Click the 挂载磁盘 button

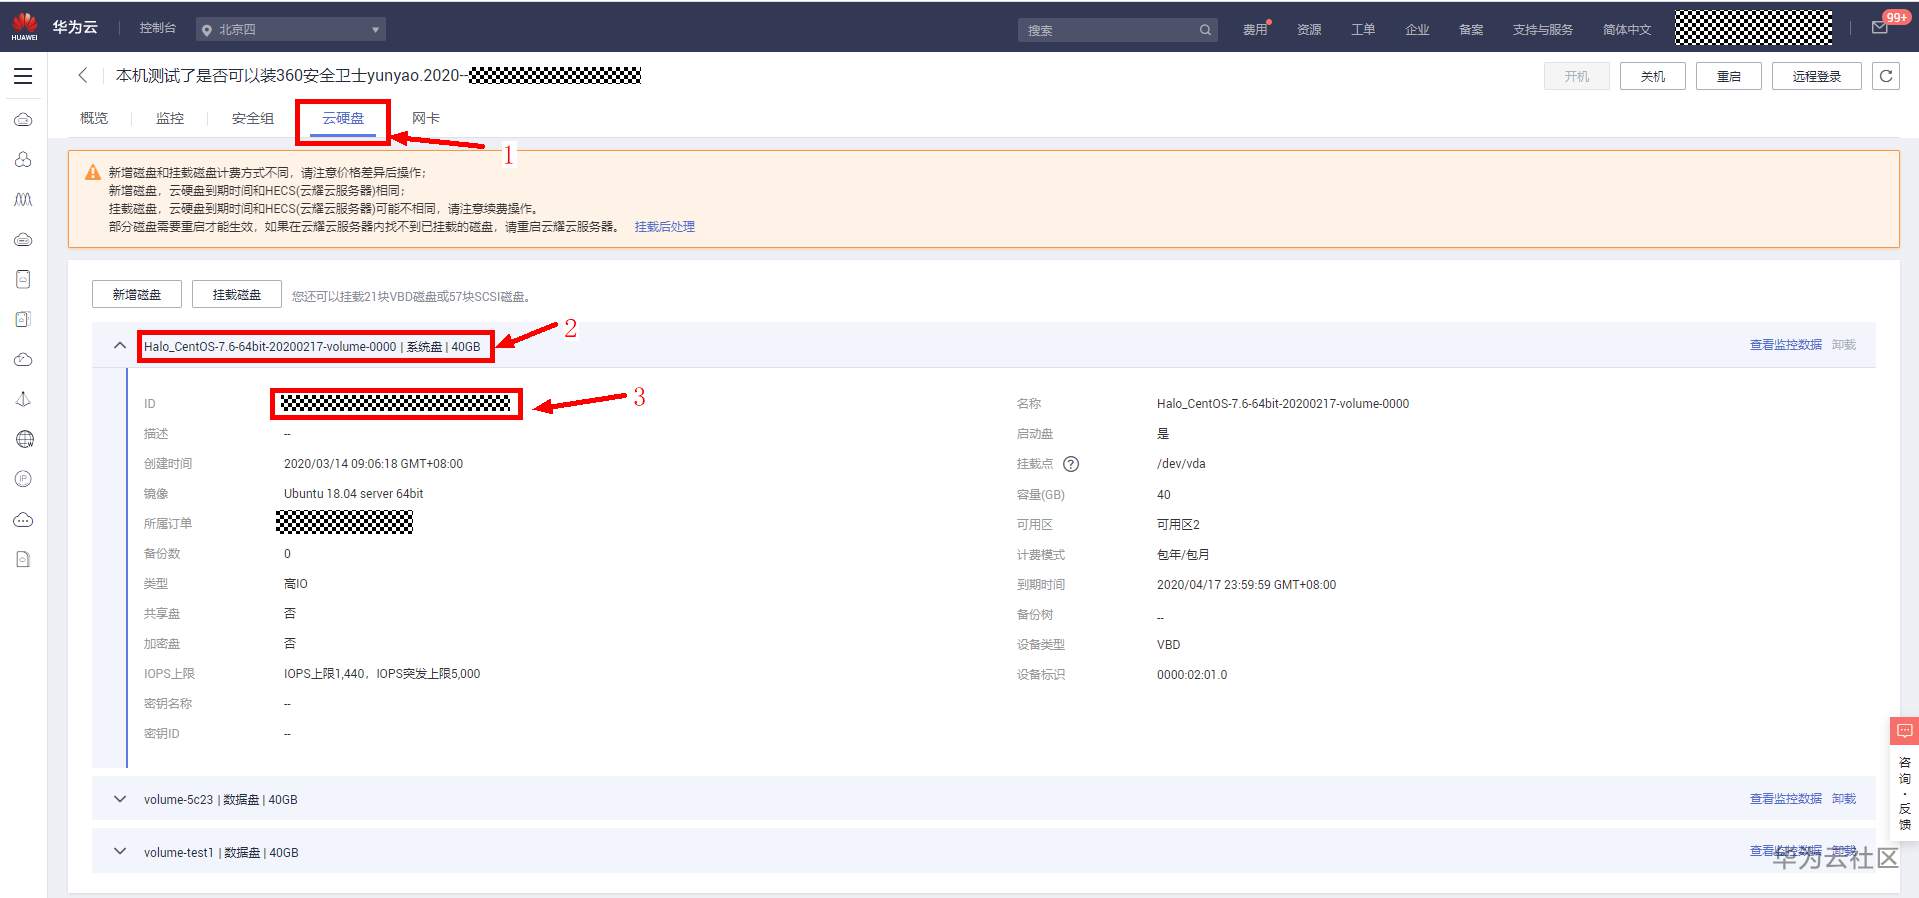(237, 294)
